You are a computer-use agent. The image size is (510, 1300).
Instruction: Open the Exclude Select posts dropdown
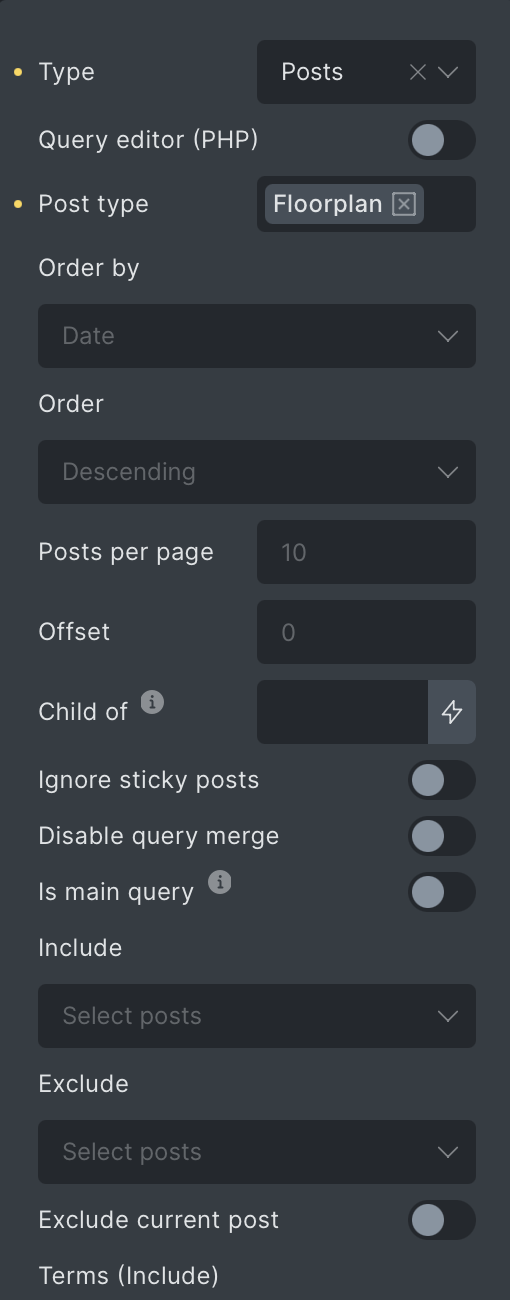click(x=257, y=1152)
